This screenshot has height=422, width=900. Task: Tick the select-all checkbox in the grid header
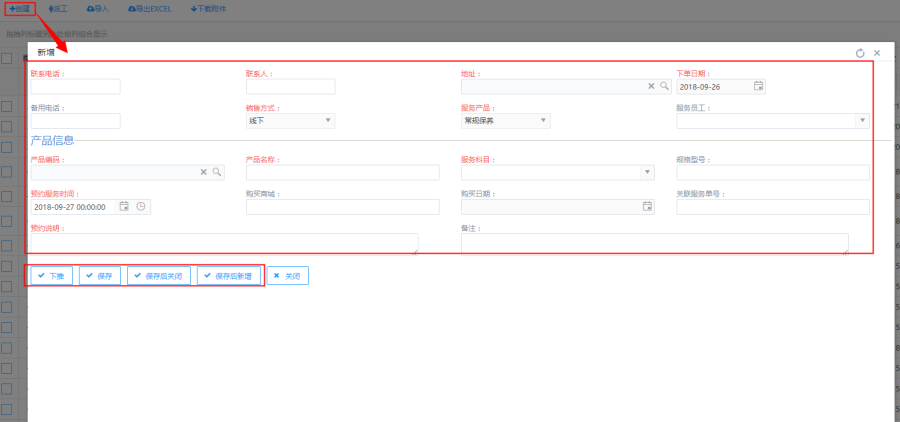(x=6, y=58)
